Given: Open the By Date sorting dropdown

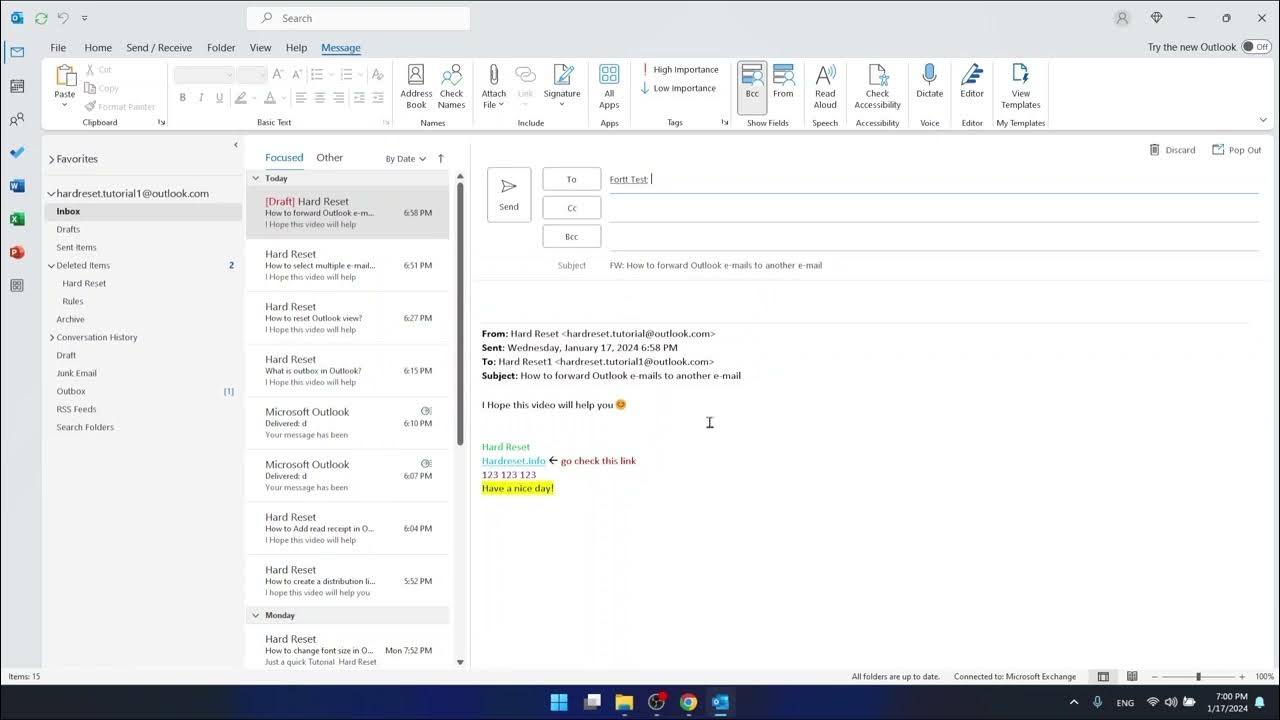Looking at the screenshot, I should coord(404,158).
